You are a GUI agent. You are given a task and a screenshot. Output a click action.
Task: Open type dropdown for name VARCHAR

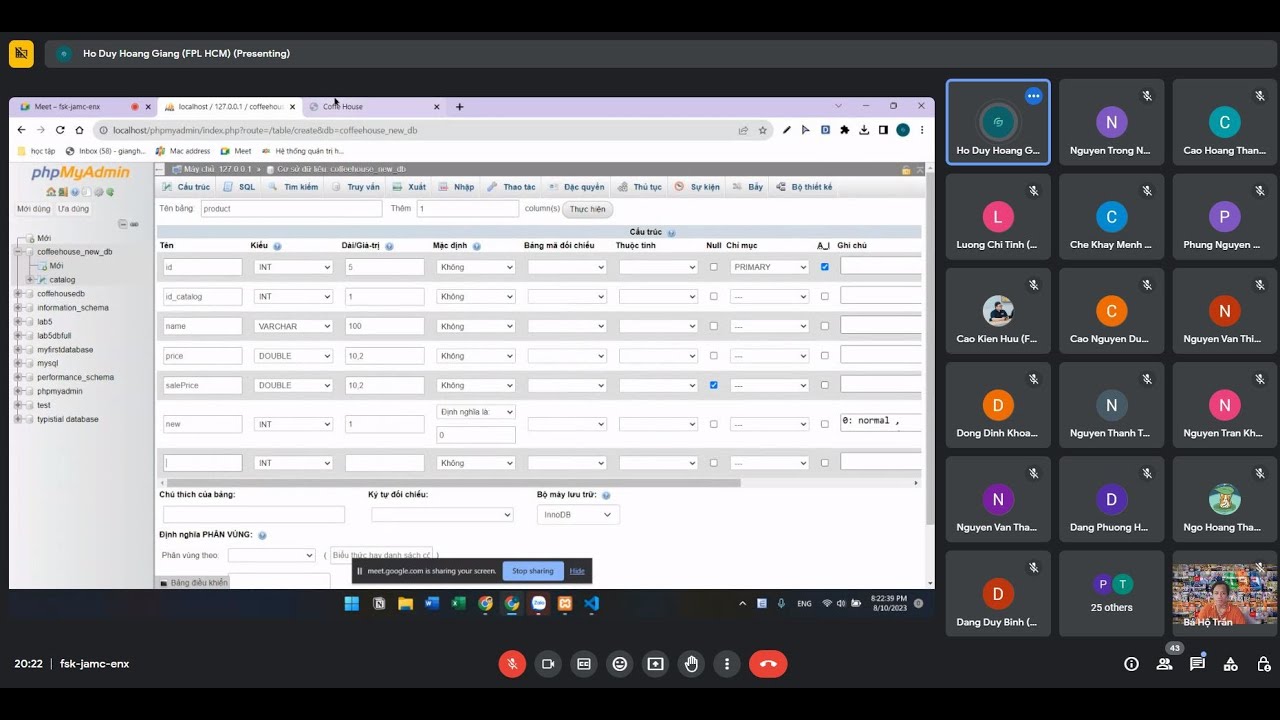pyautogui.click(x=293, y=326)
